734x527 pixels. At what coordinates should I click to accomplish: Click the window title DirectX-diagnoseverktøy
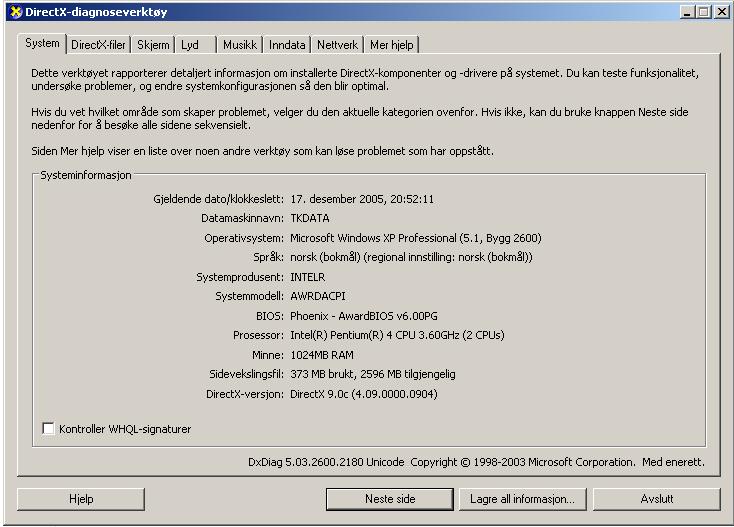[96, 12]
